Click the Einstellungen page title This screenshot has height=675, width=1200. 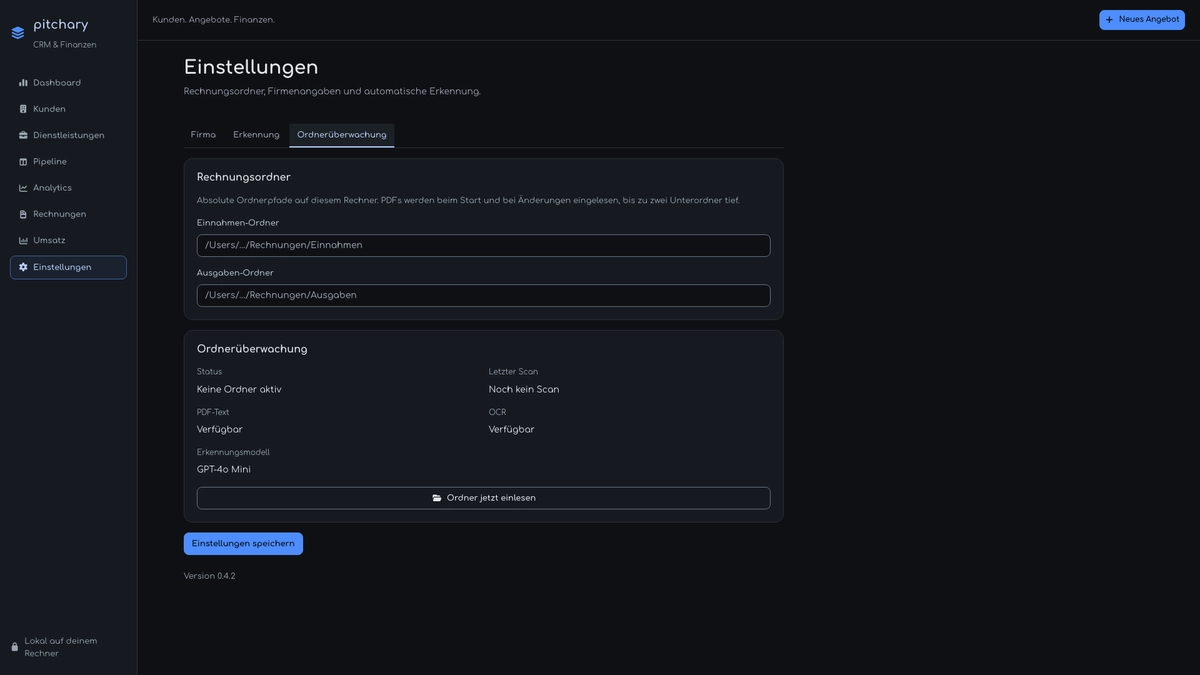tap(251, 67)
